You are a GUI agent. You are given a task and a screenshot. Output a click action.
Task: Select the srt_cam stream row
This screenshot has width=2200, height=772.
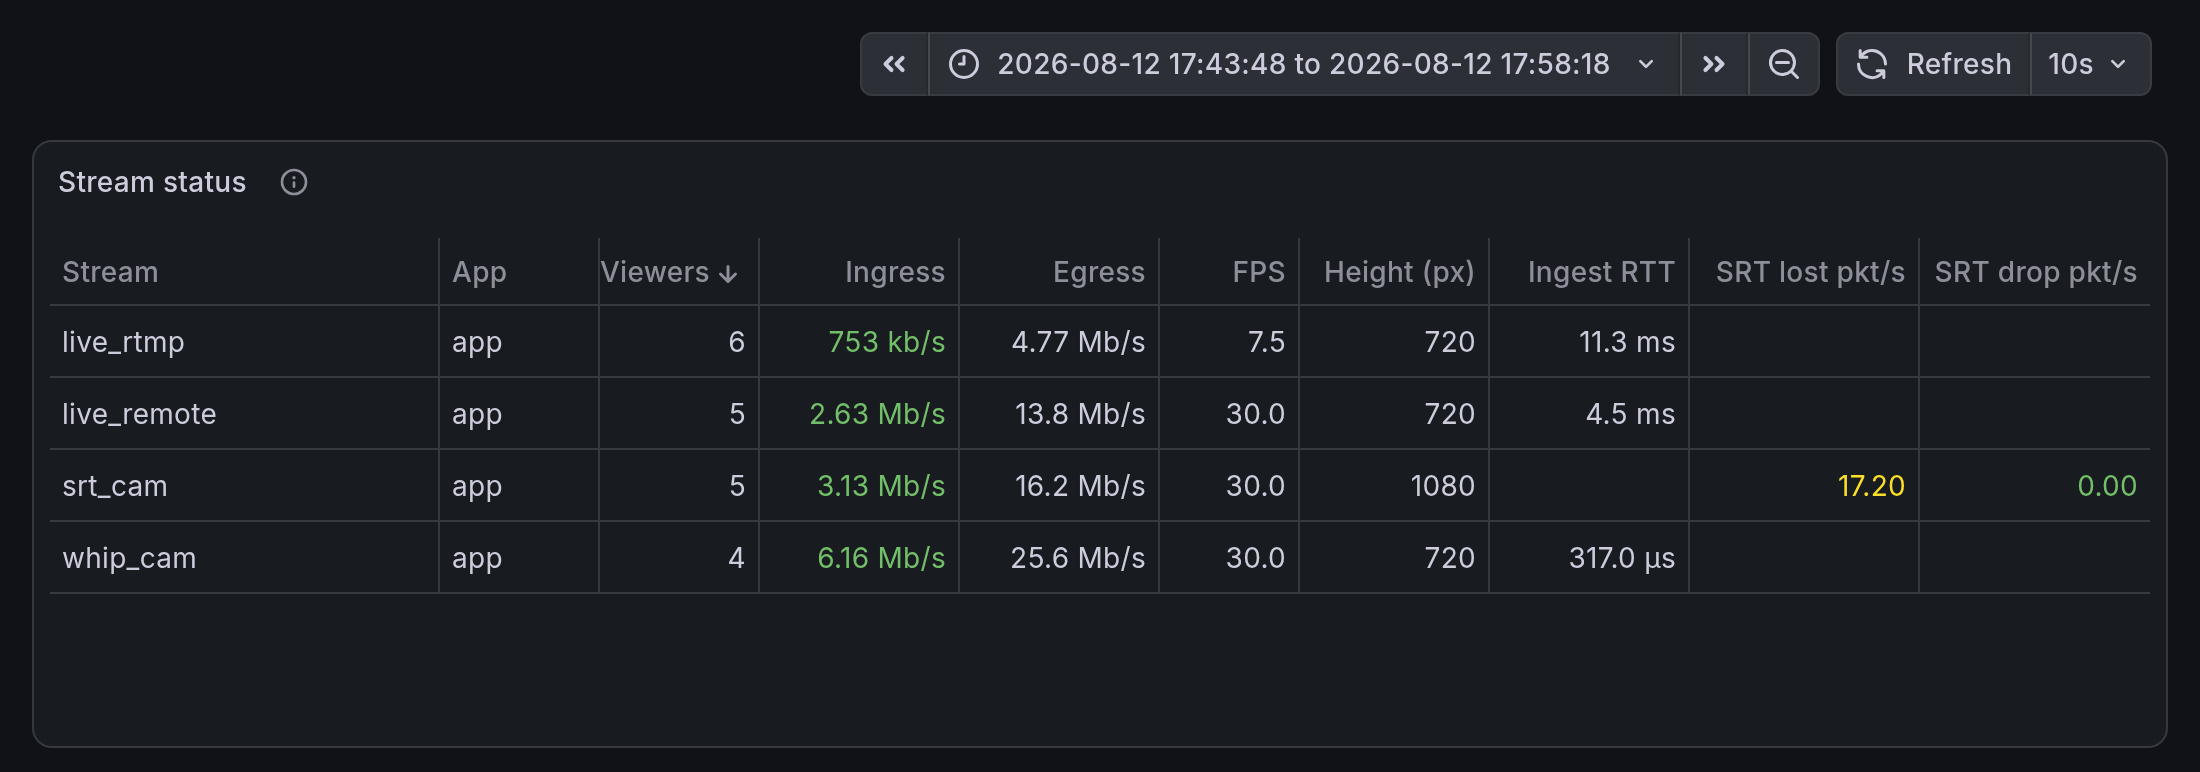coord(1100,485)
